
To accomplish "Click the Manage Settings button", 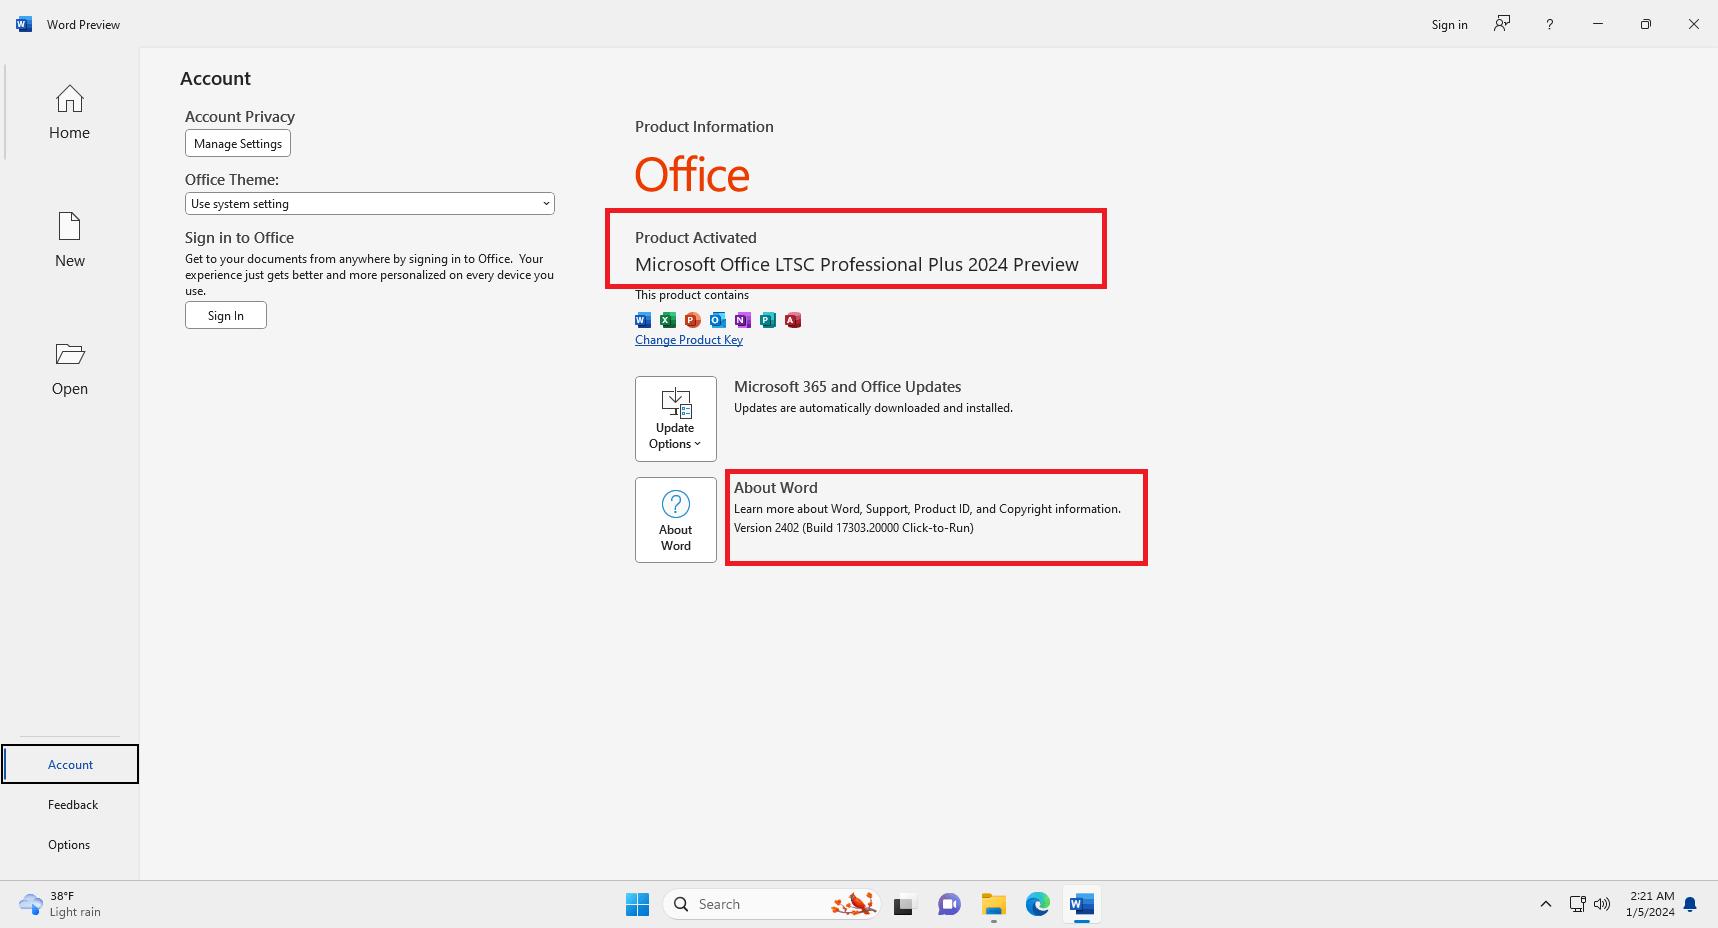I will click(x=238, y=143).
